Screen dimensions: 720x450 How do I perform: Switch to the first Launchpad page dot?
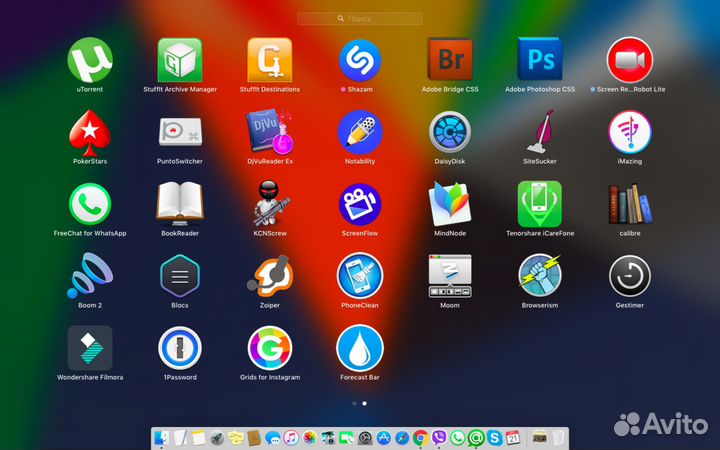(354, 404)
